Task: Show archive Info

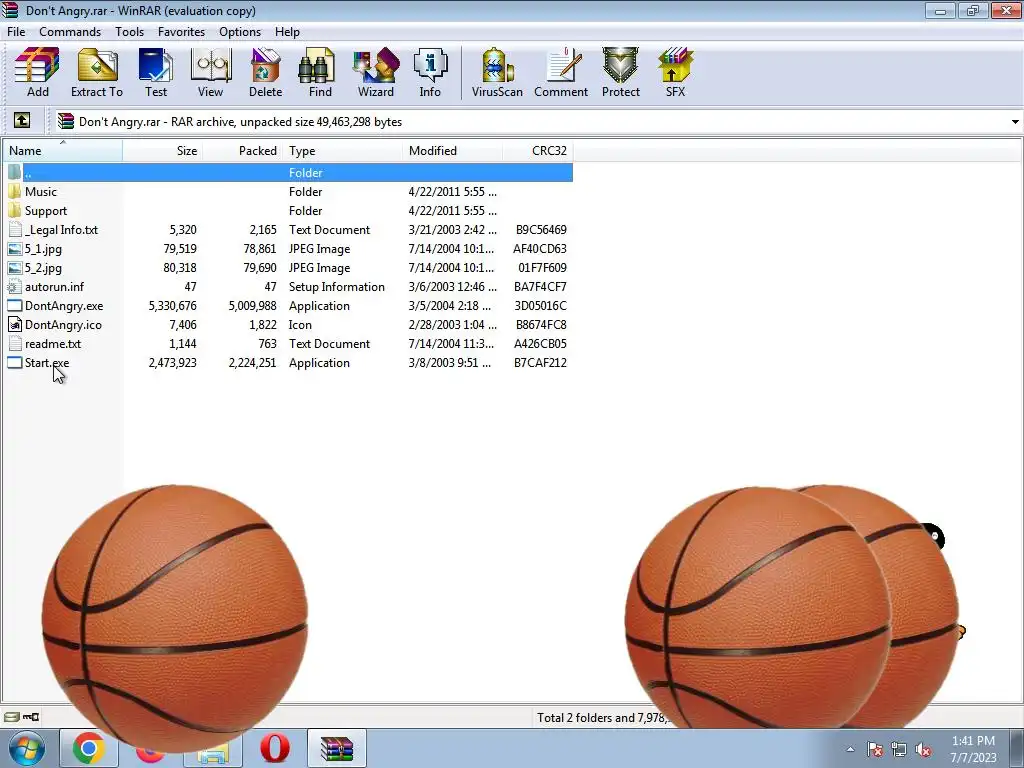Action: tap(430, 72)
